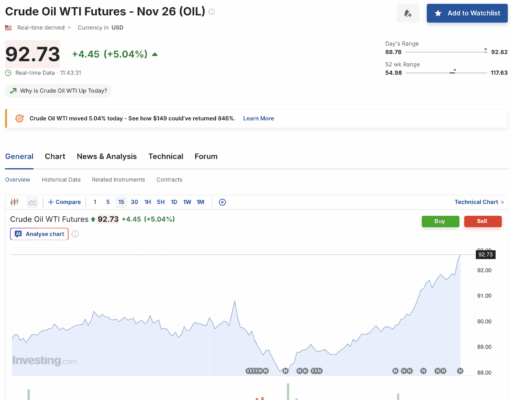Click the Analyse chart button

point(39,234)
